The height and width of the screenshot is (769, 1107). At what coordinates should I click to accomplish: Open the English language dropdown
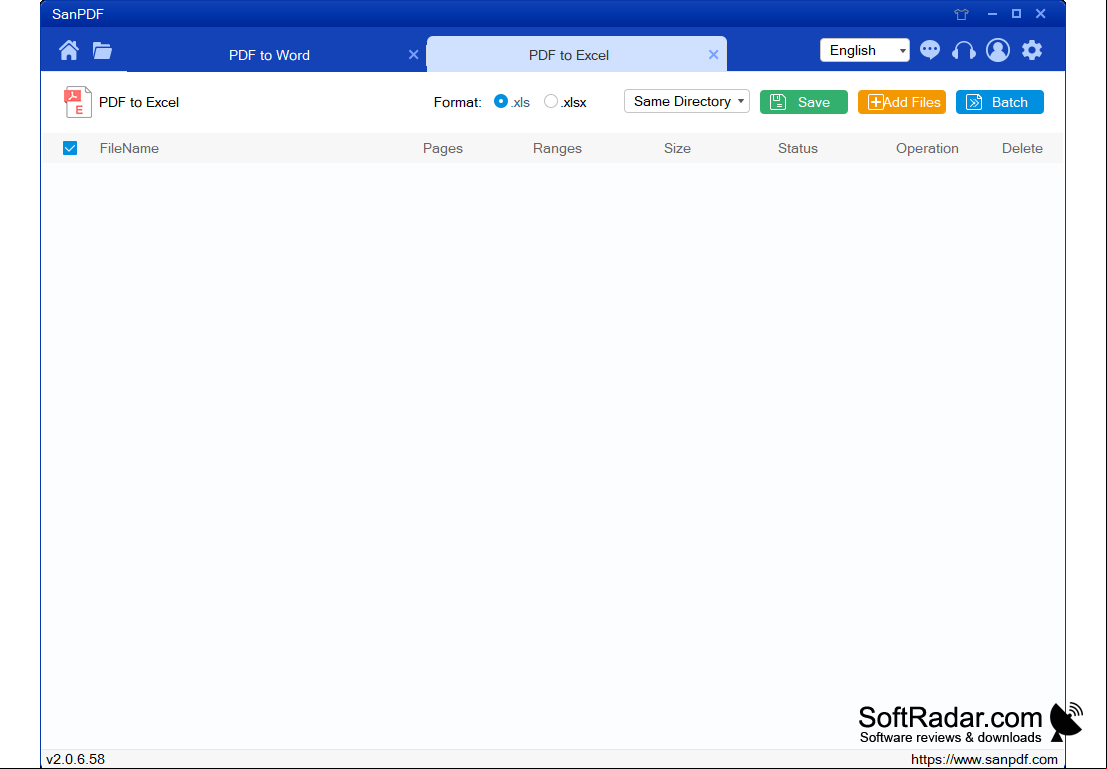865,50
